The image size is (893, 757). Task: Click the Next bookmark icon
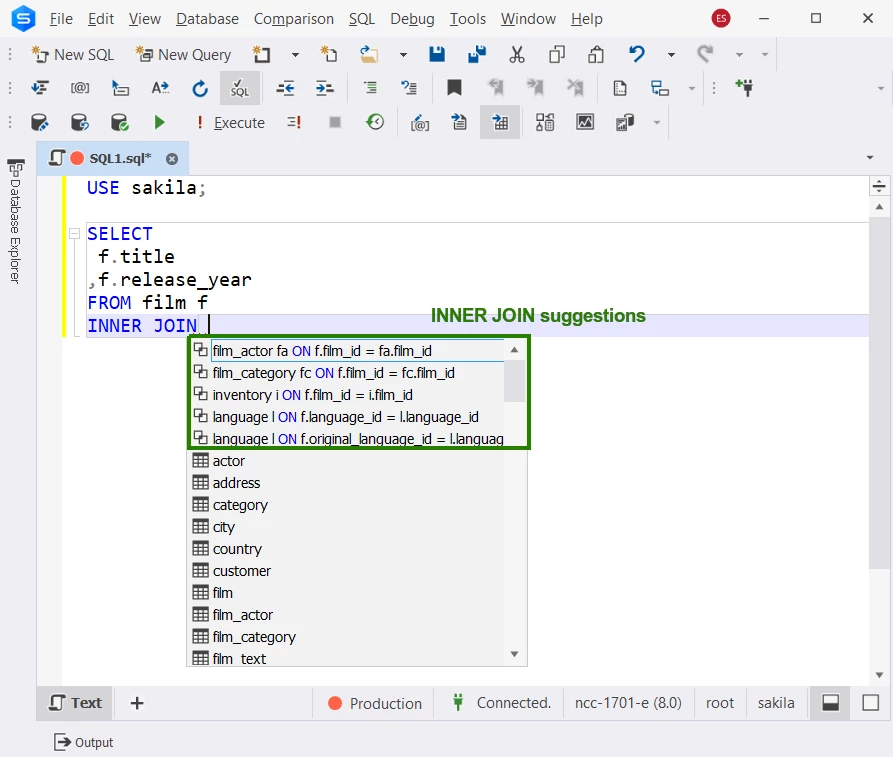pyautogui.click(x=535, y=88)
